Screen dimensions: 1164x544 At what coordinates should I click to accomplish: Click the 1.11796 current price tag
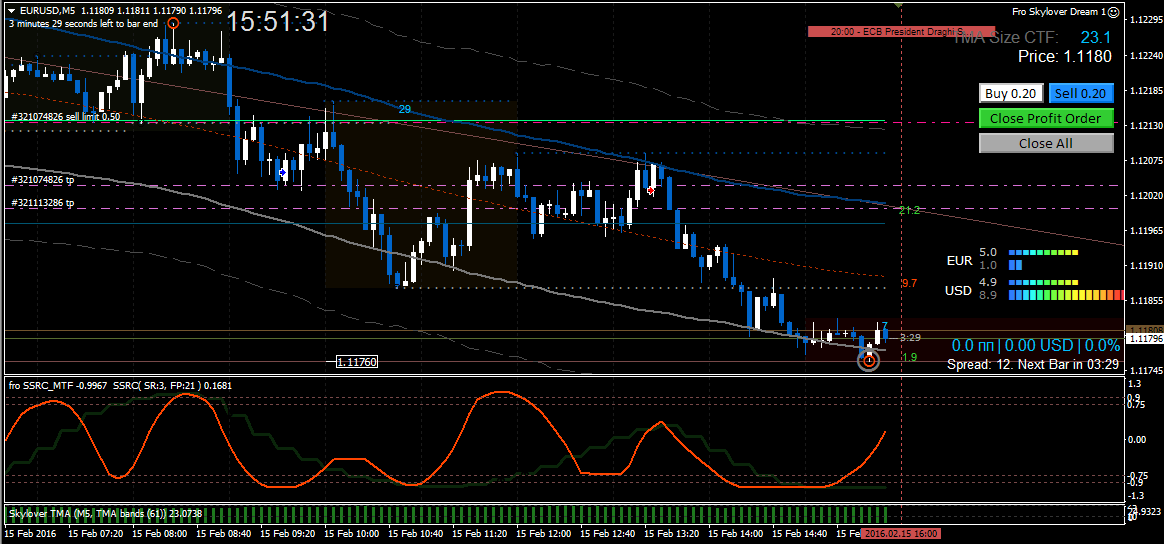[x=1145, y=338]
